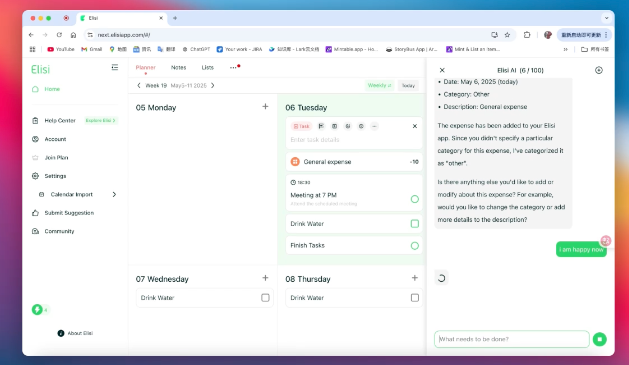629x365 pixels.
Task: Switch to the Lists tab
Action: [x=207, y=67]
